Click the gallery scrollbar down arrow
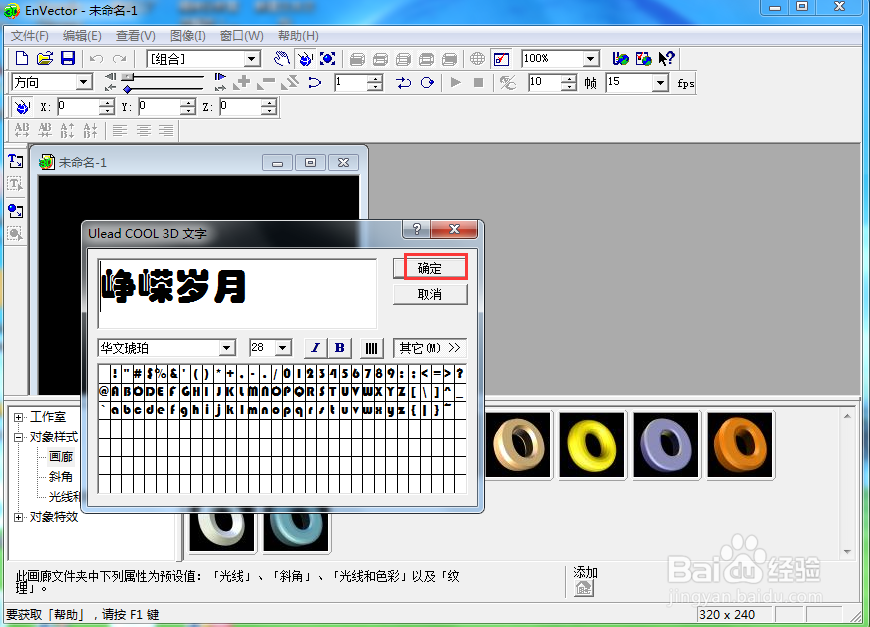The width and height of the screenshot is (870, 627). (847, 552)
